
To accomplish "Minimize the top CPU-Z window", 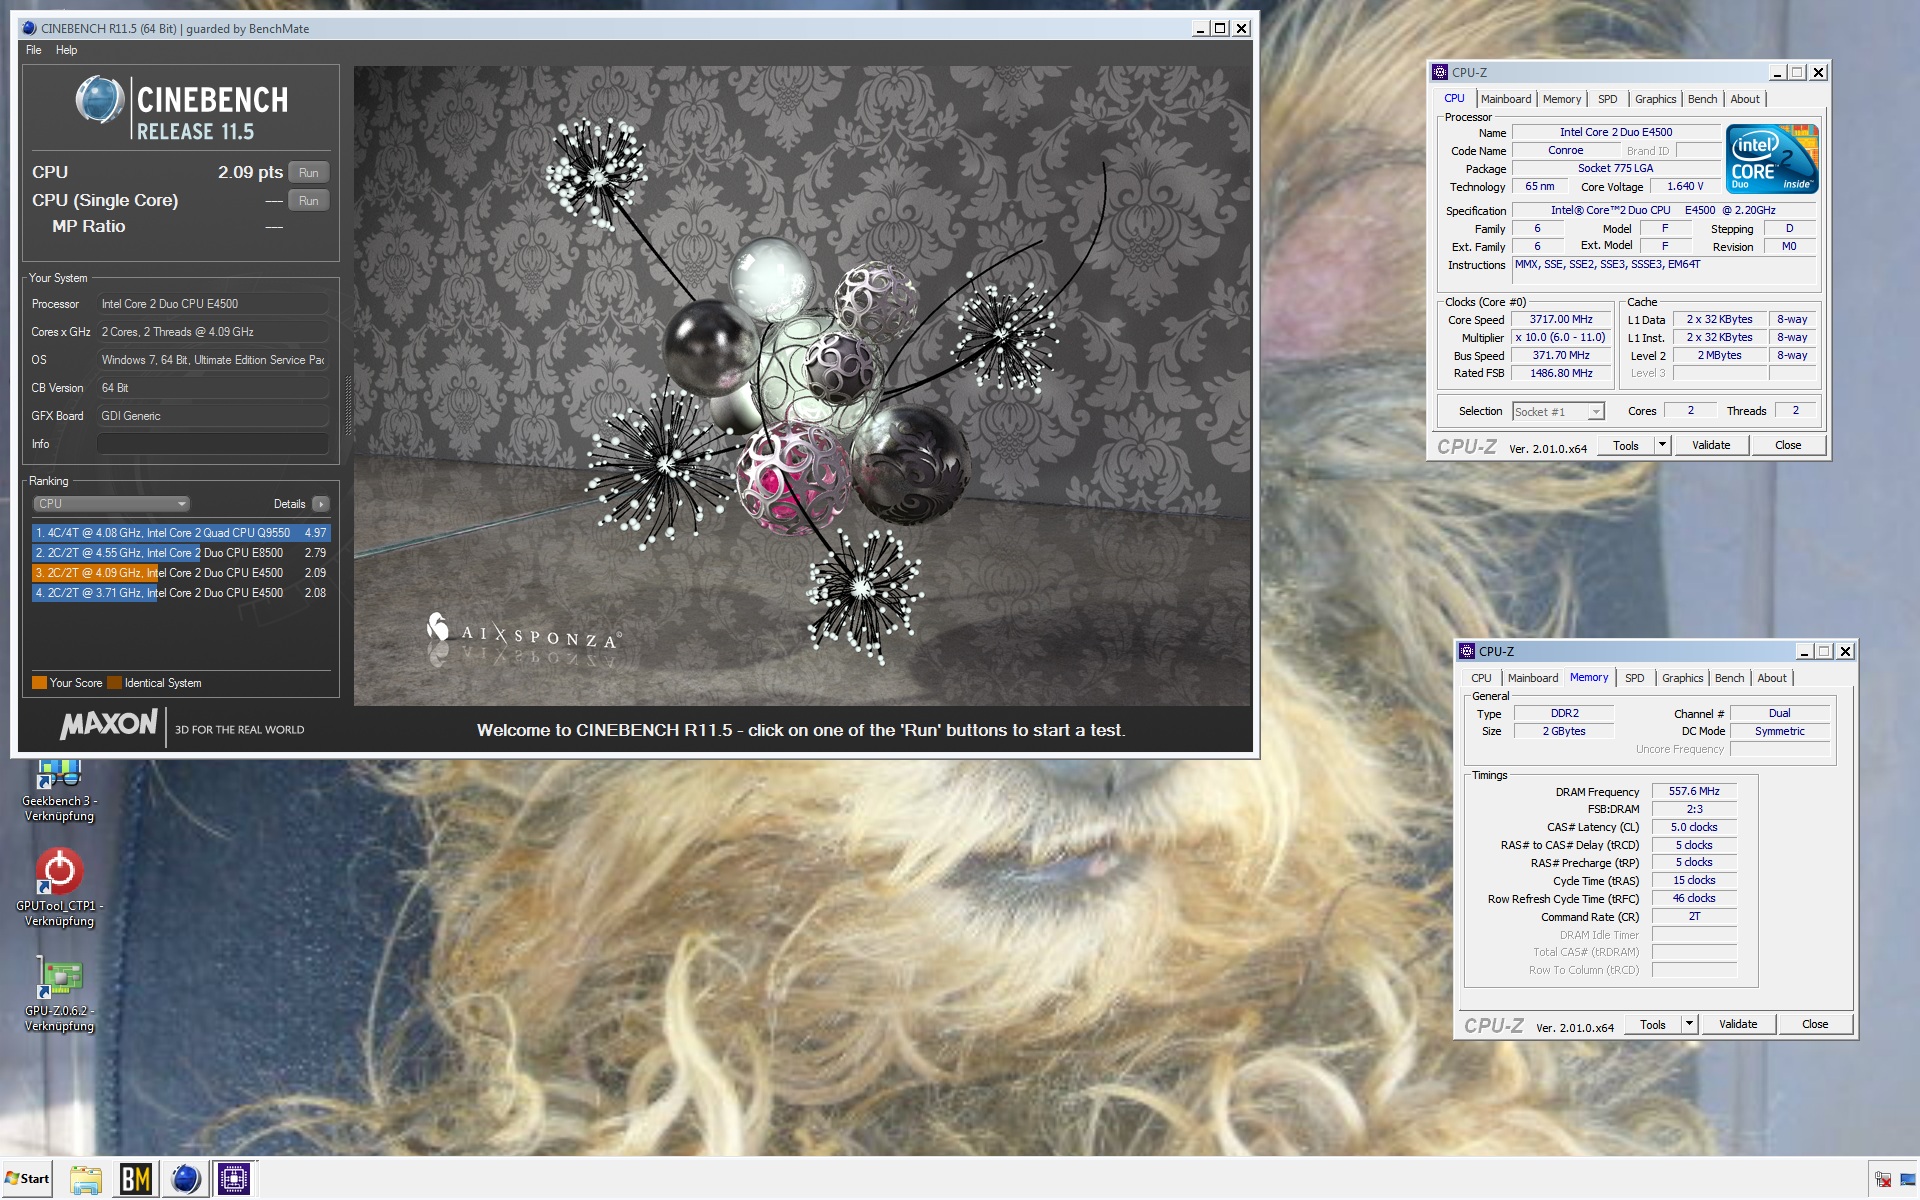I will click(1777, 72).
